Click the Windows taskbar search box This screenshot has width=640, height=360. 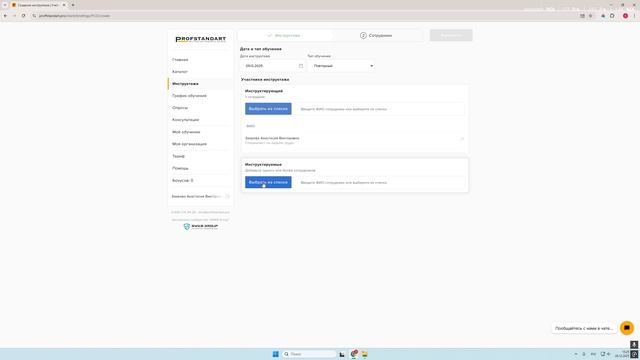click(x=309, y=354)
